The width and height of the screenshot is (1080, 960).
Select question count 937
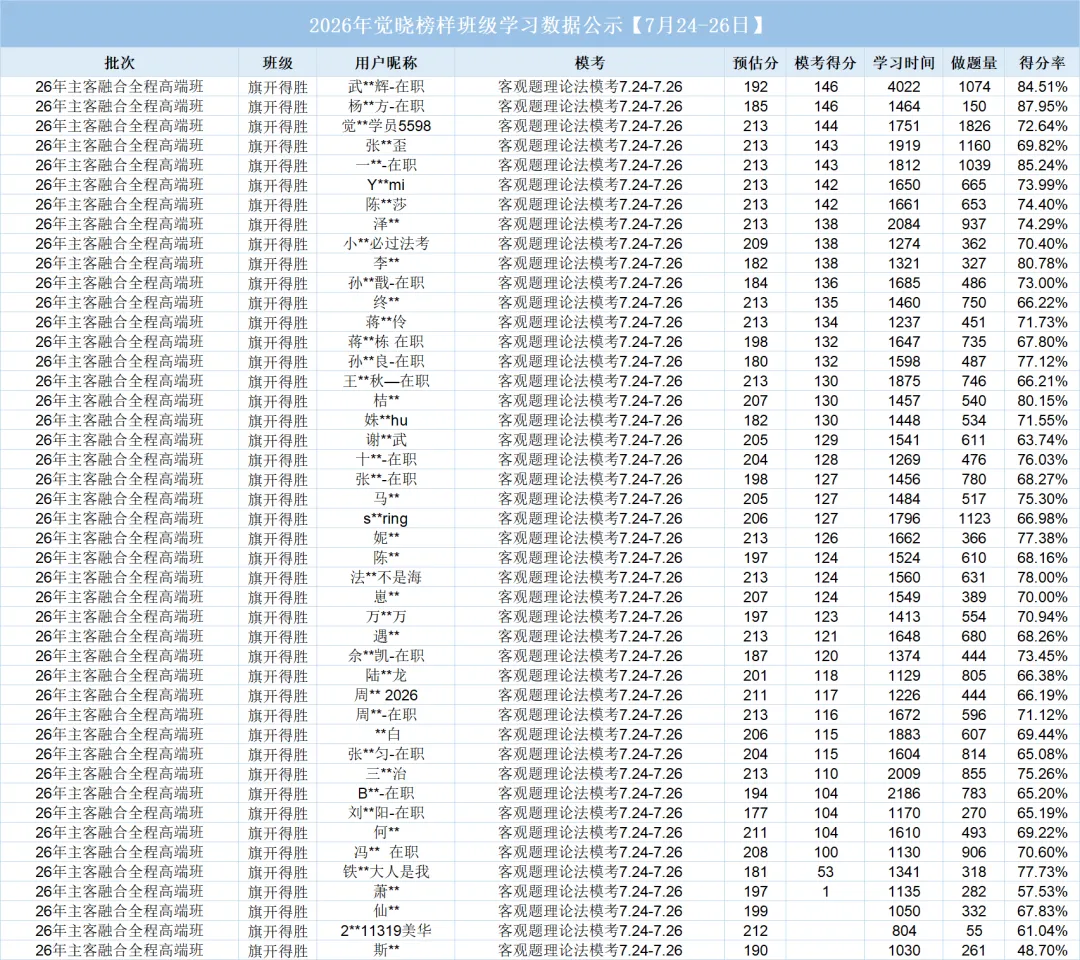point(974,224)
